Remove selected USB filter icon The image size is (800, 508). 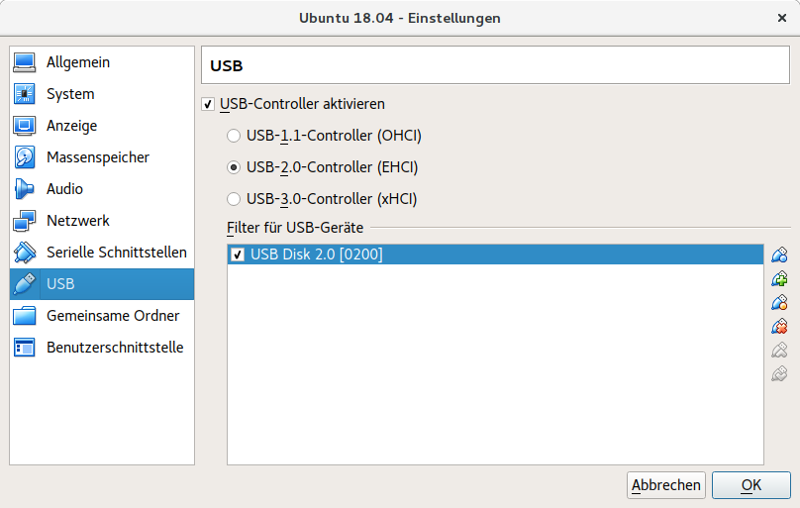coord(779,326)
